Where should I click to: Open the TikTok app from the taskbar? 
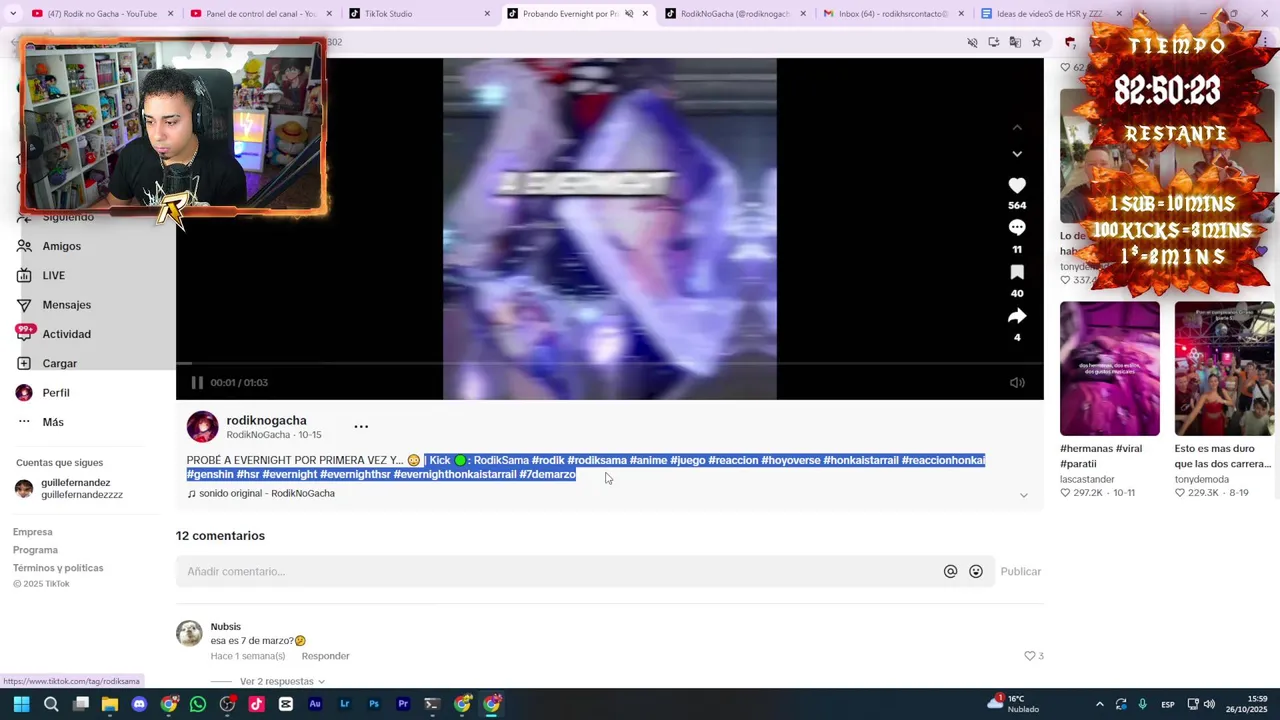coord(256,704)
